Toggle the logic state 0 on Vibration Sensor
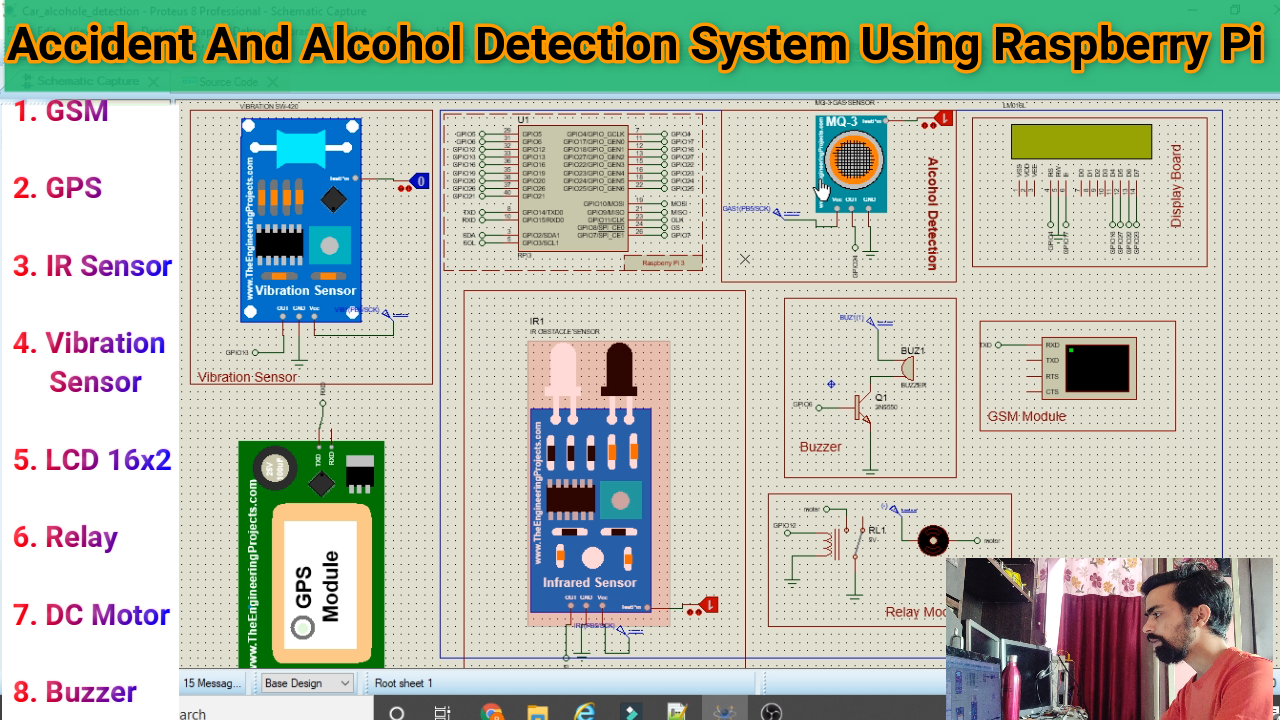 pos(421,181)
